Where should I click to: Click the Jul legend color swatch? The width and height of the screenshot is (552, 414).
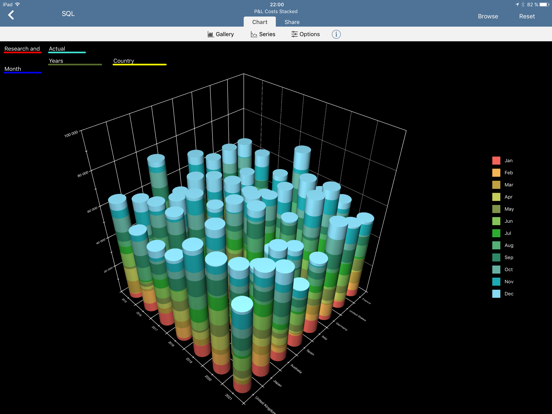point(496,233)
